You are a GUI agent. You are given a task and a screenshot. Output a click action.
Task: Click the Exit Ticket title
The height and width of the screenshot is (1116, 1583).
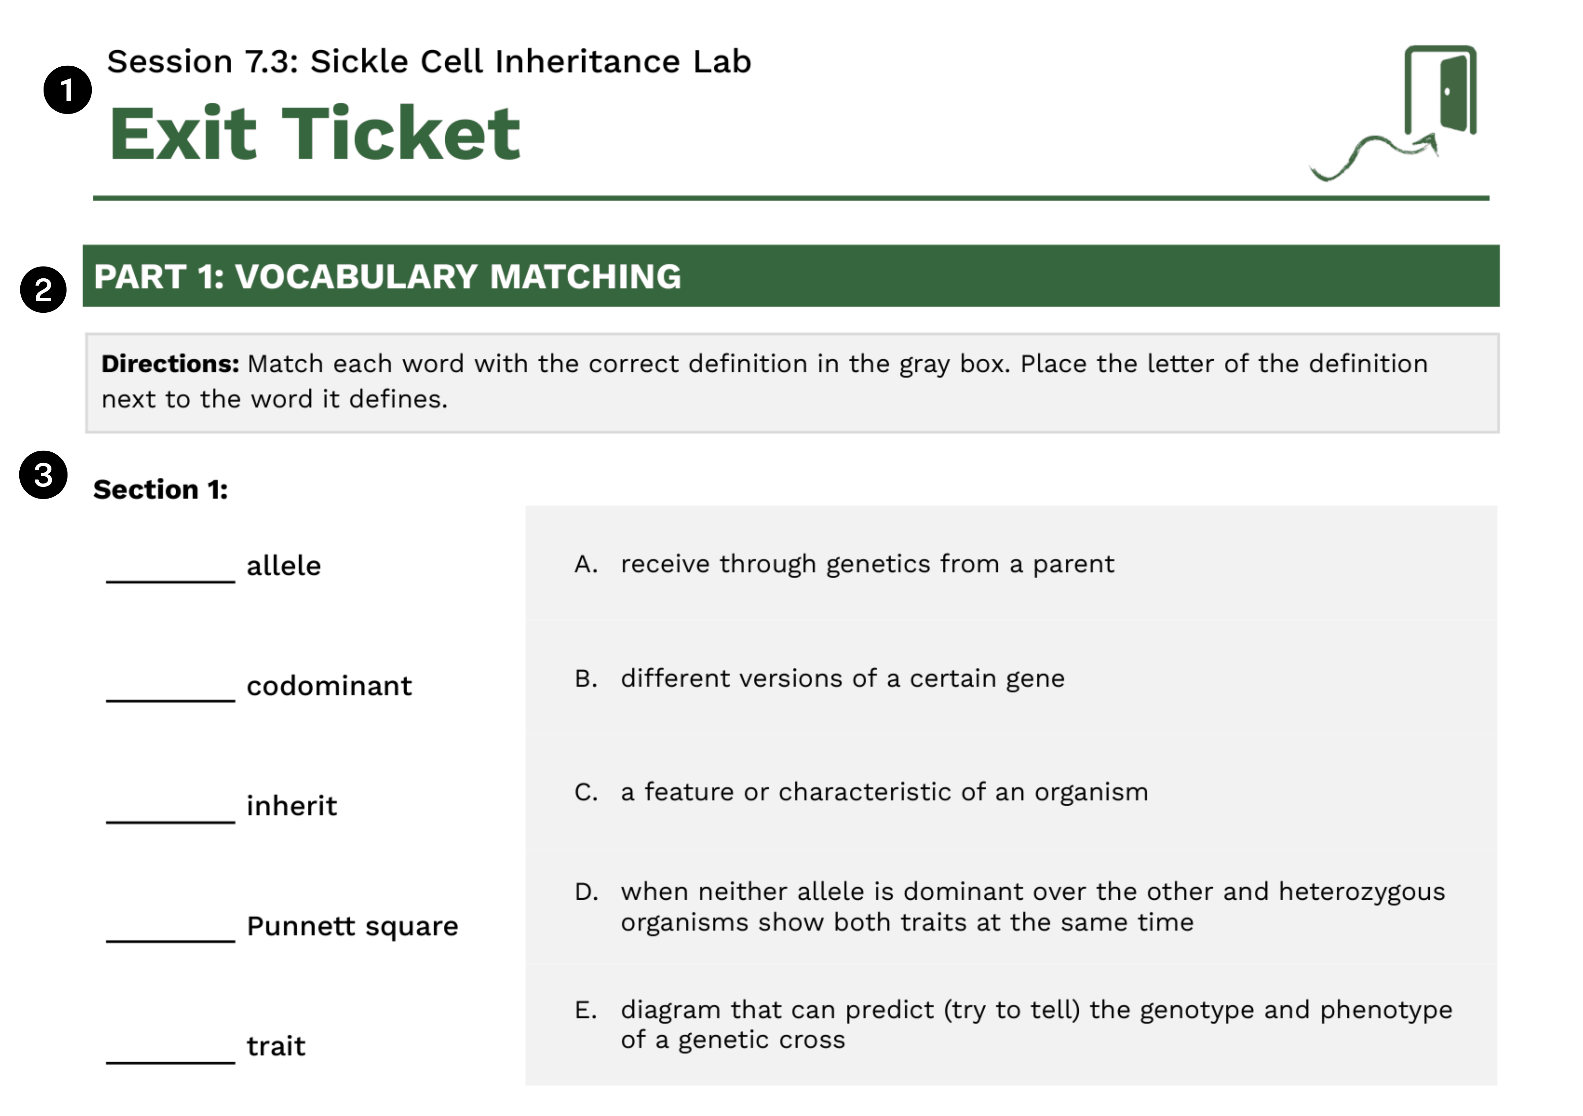[314, 133]
